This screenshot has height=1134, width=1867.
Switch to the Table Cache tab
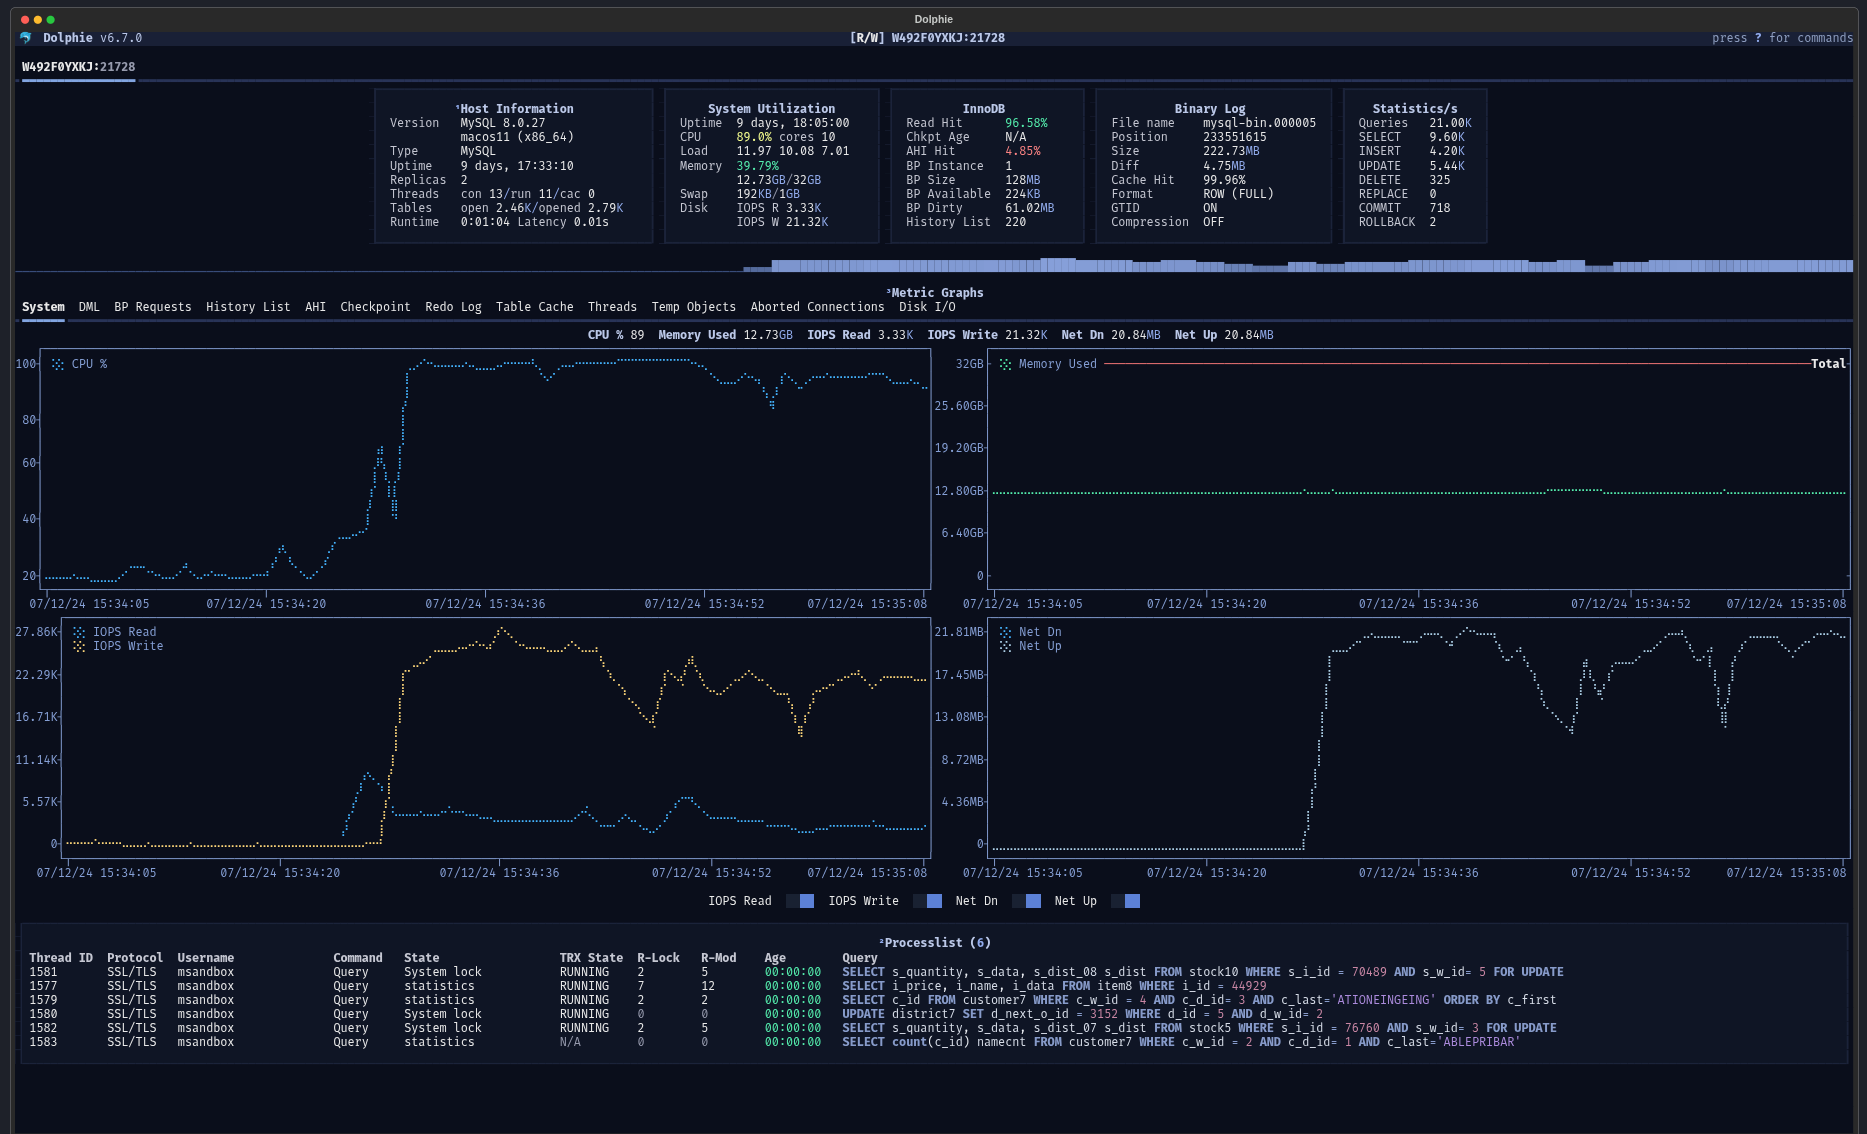[x=535, y=307]
